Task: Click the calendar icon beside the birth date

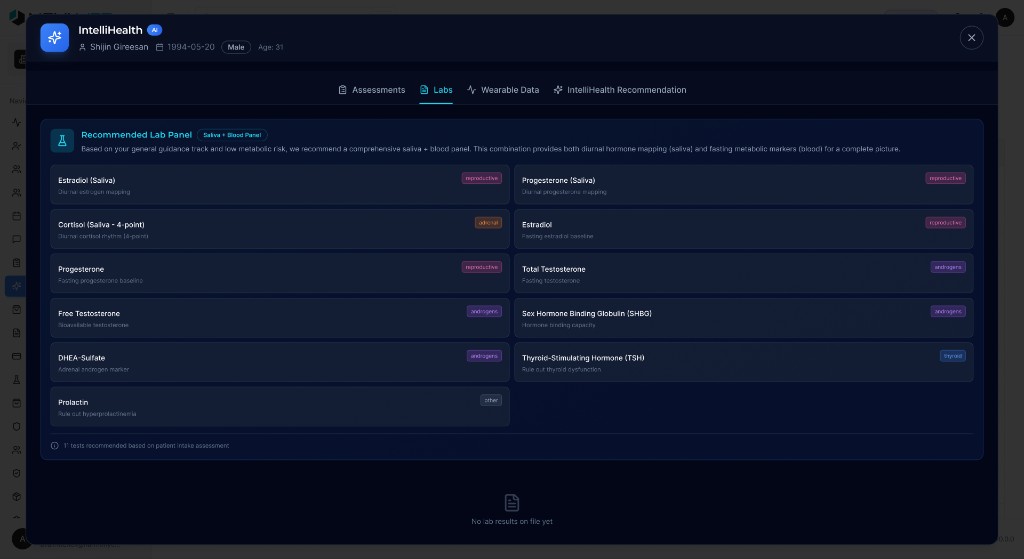Action: (x=159, y=47)
